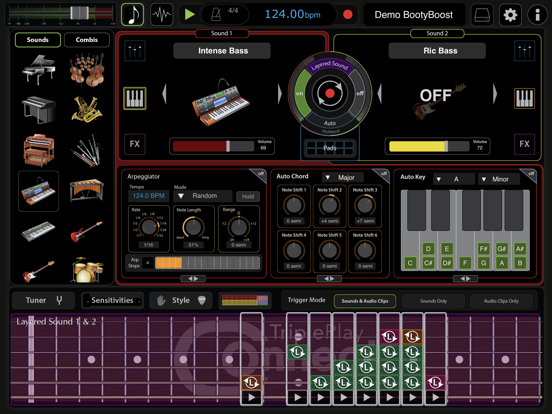Open the Arpeggiator Random mode dropdown
The width and height of the screenshot is (552, 414).
pyautogui.click(x=202, y=196)
